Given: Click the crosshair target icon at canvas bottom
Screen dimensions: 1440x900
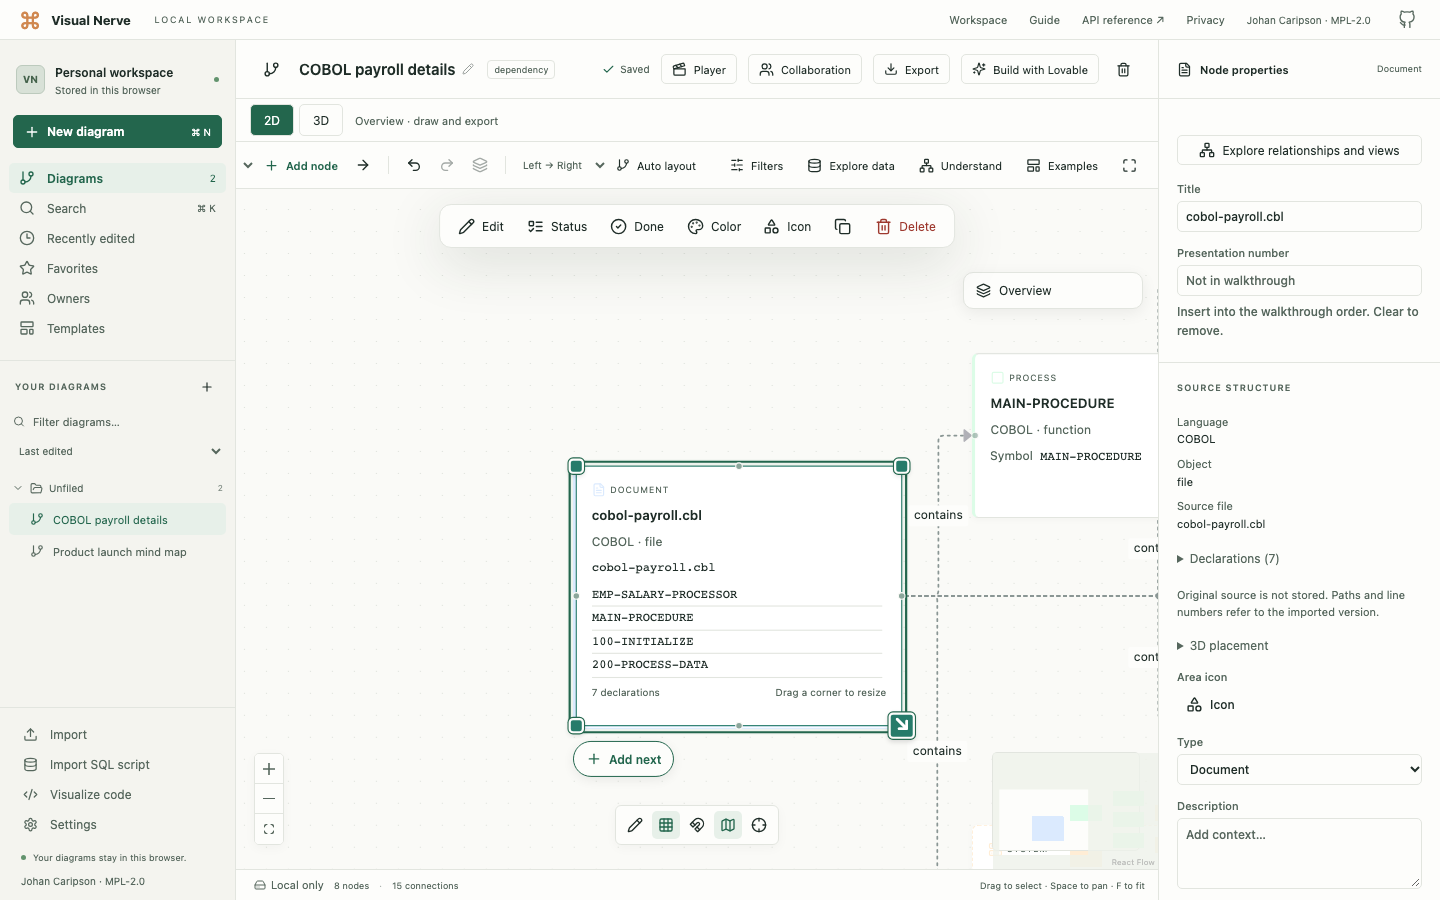Looking at the screenshot, I should click(x=759, y=825).
